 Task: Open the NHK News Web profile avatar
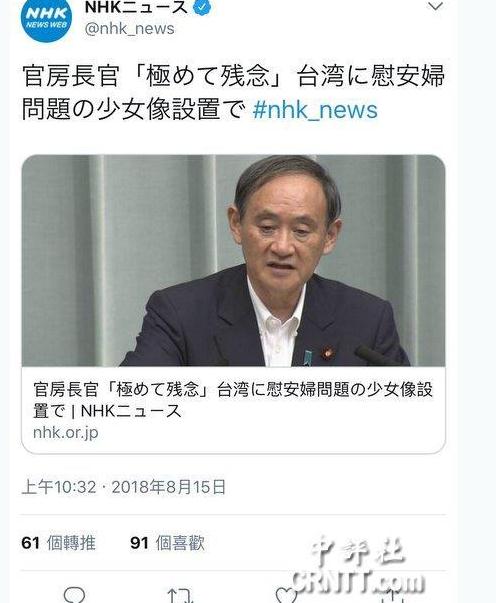[x=46, y=18]
